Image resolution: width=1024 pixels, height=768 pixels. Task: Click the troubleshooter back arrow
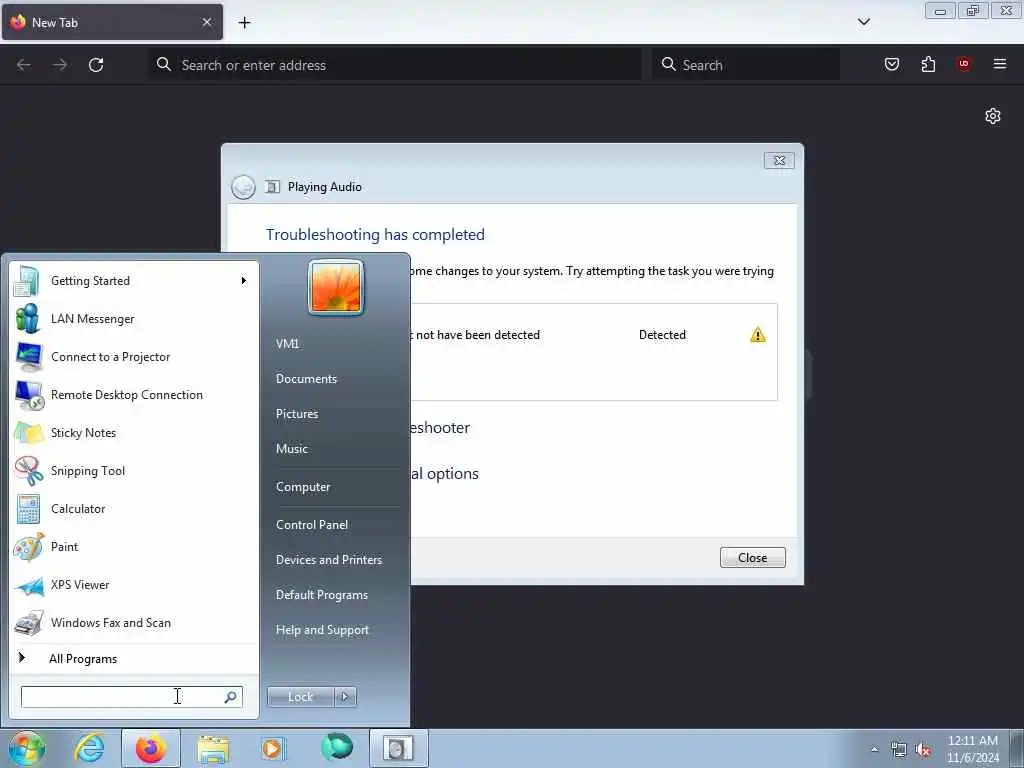click(x=243, y=187)
